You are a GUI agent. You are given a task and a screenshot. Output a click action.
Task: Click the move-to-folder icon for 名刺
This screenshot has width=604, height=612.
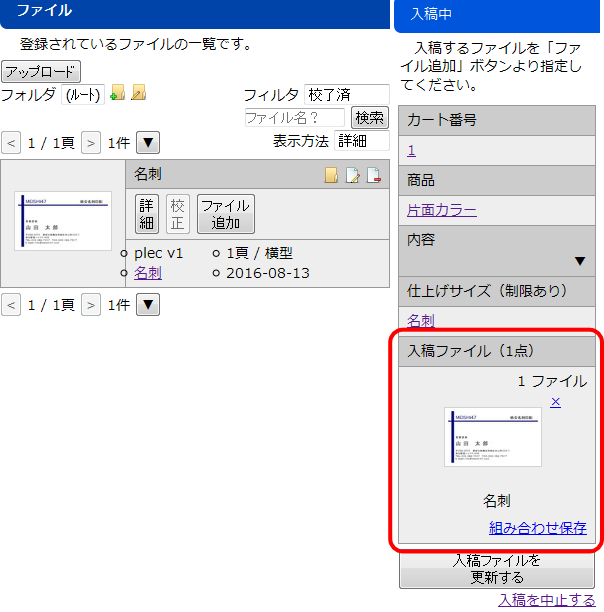pyautogui.click(x=331, y=175)
